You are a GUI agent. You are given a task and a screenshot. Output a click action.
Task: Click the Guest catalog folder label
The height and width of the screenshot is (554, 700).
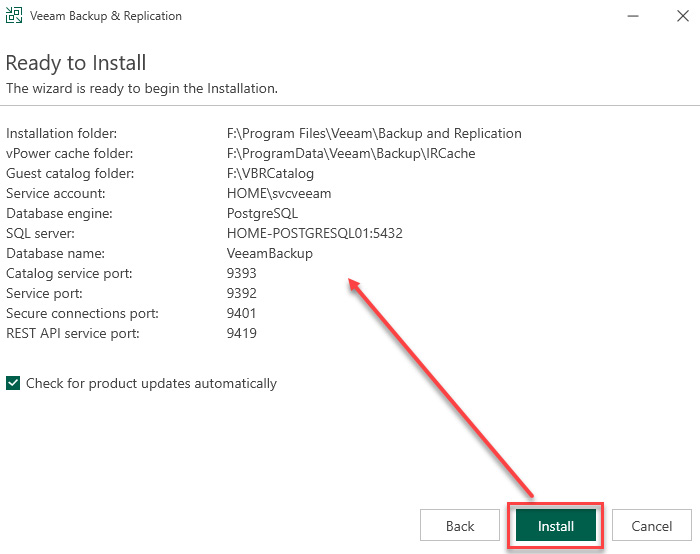pyautogui.click(x=70, y=173)
